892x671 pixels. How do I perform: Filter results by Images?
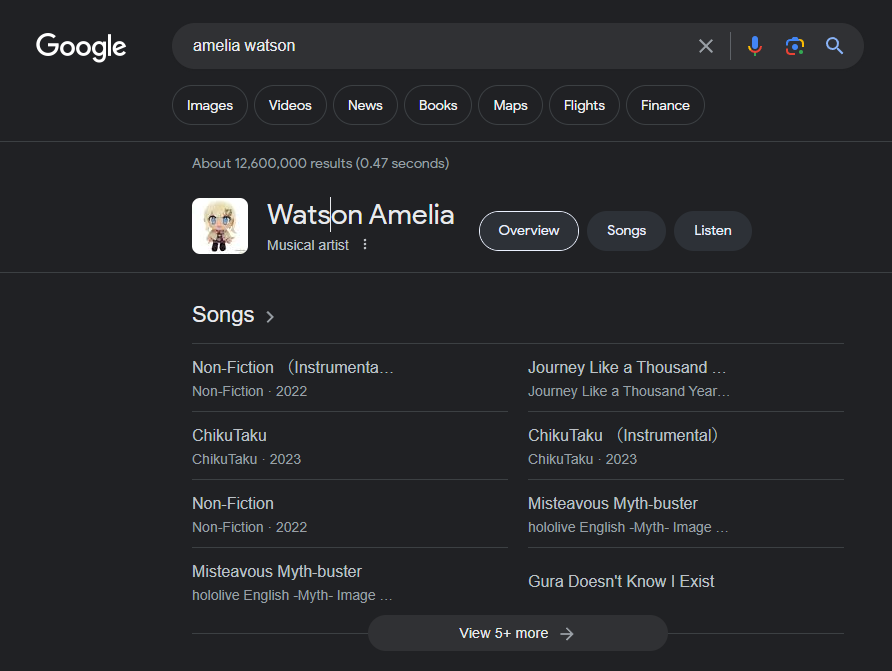click(x=210, y=105)
